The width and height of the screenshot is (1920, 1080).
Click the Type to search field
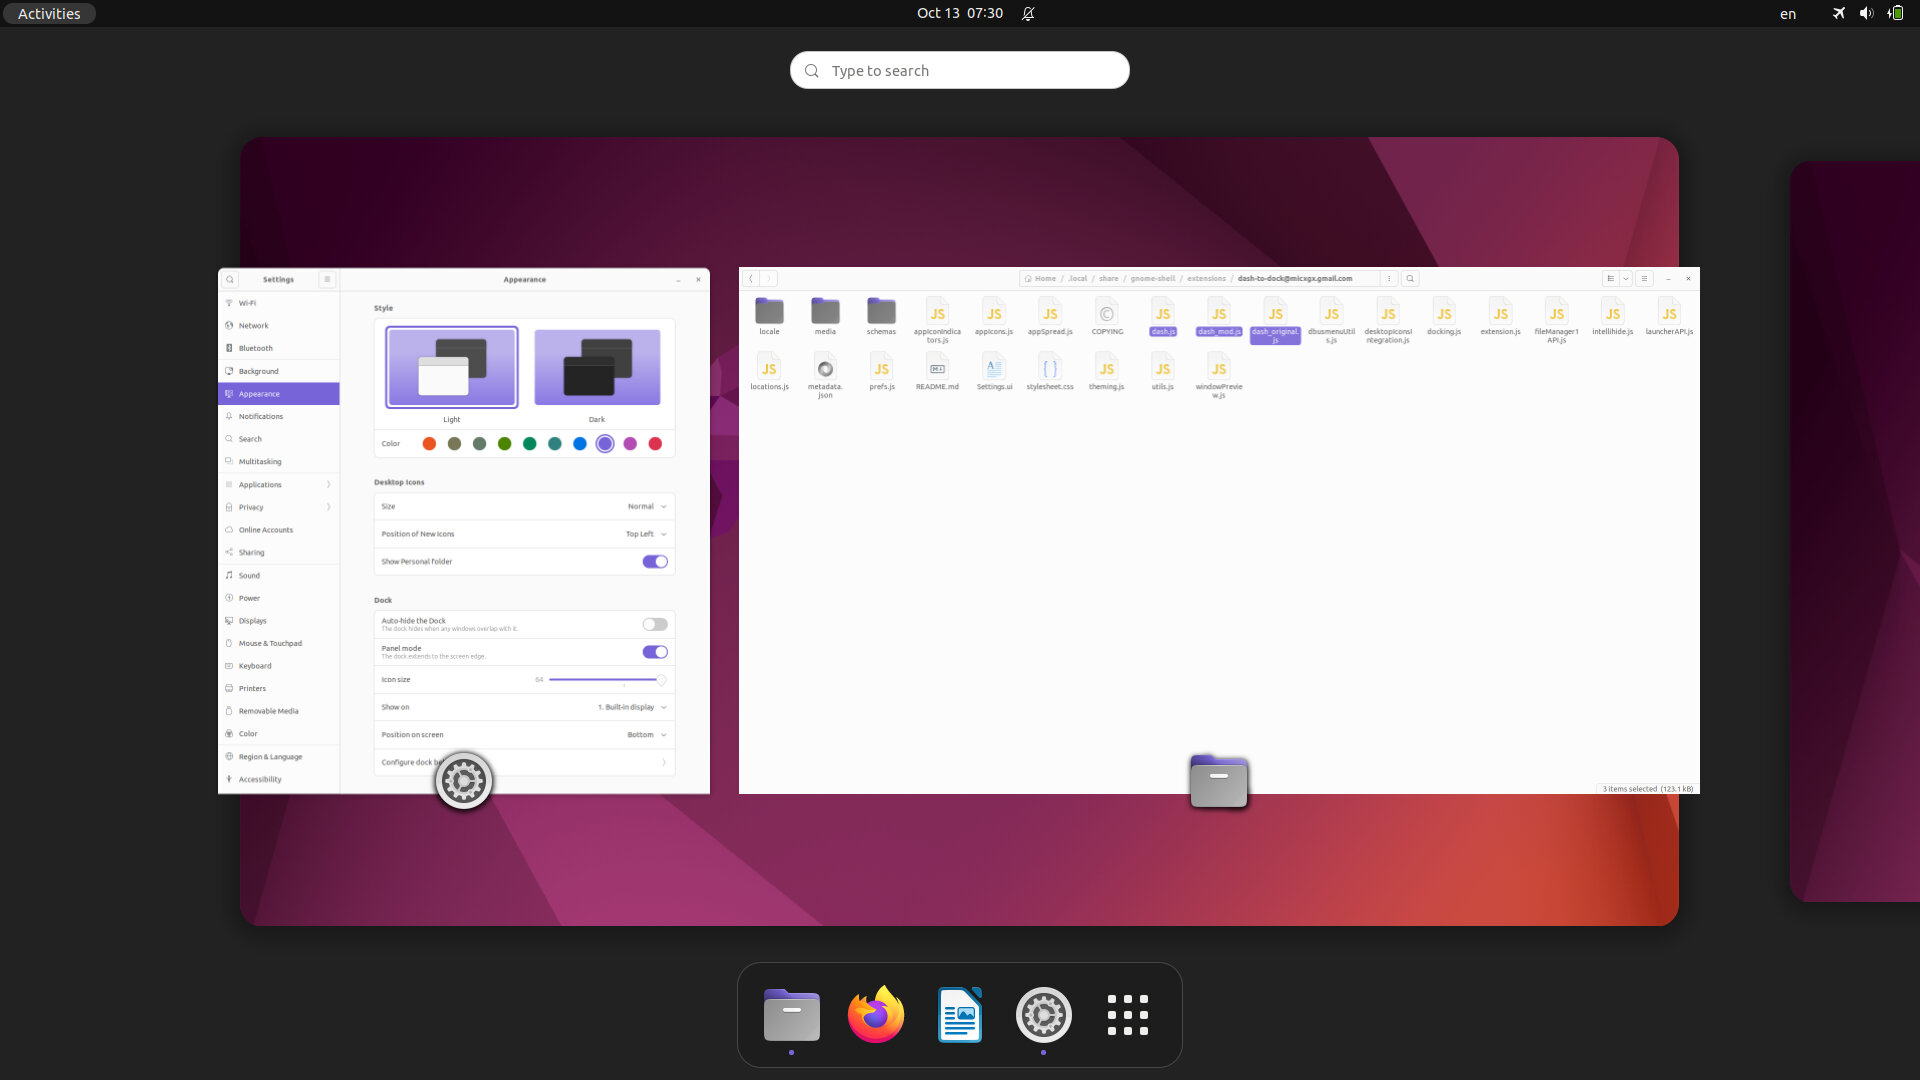pos(960,70)
